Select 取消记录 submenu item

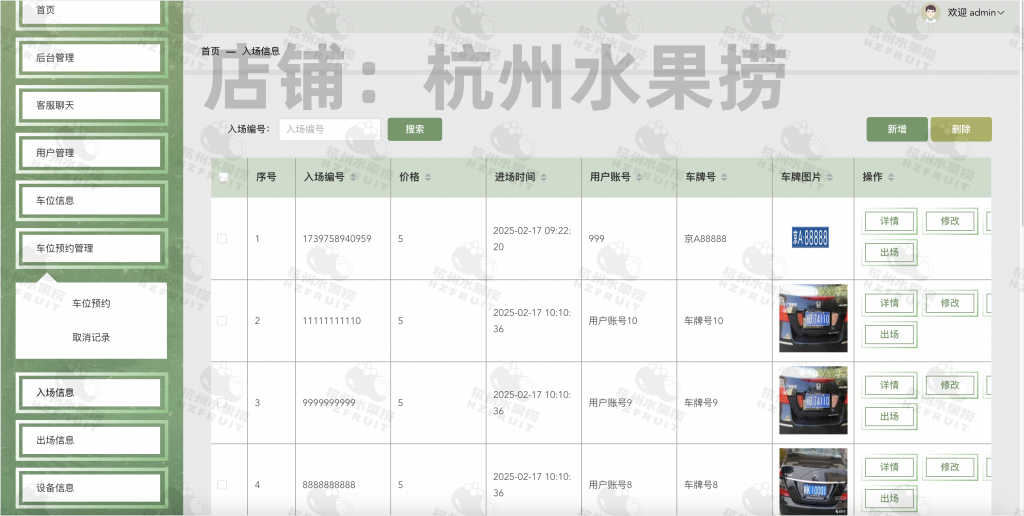(91, 338)
